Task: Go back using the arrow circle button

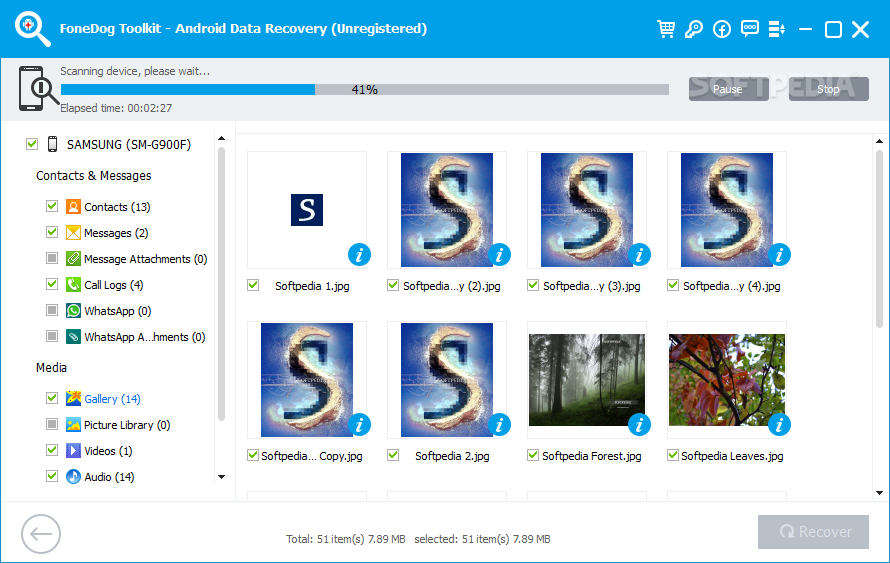Action: (41, 534)
